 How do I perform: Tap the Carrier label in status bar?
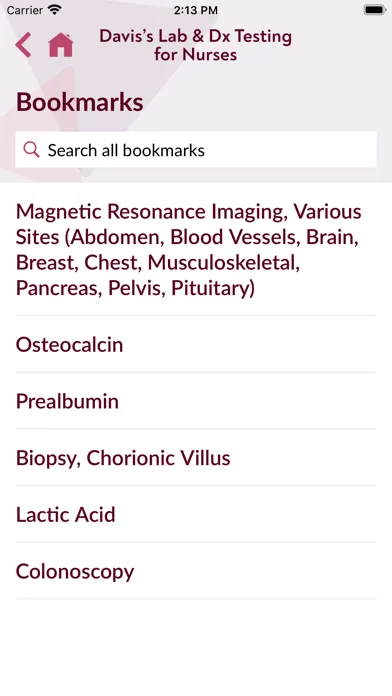[24, 9]
